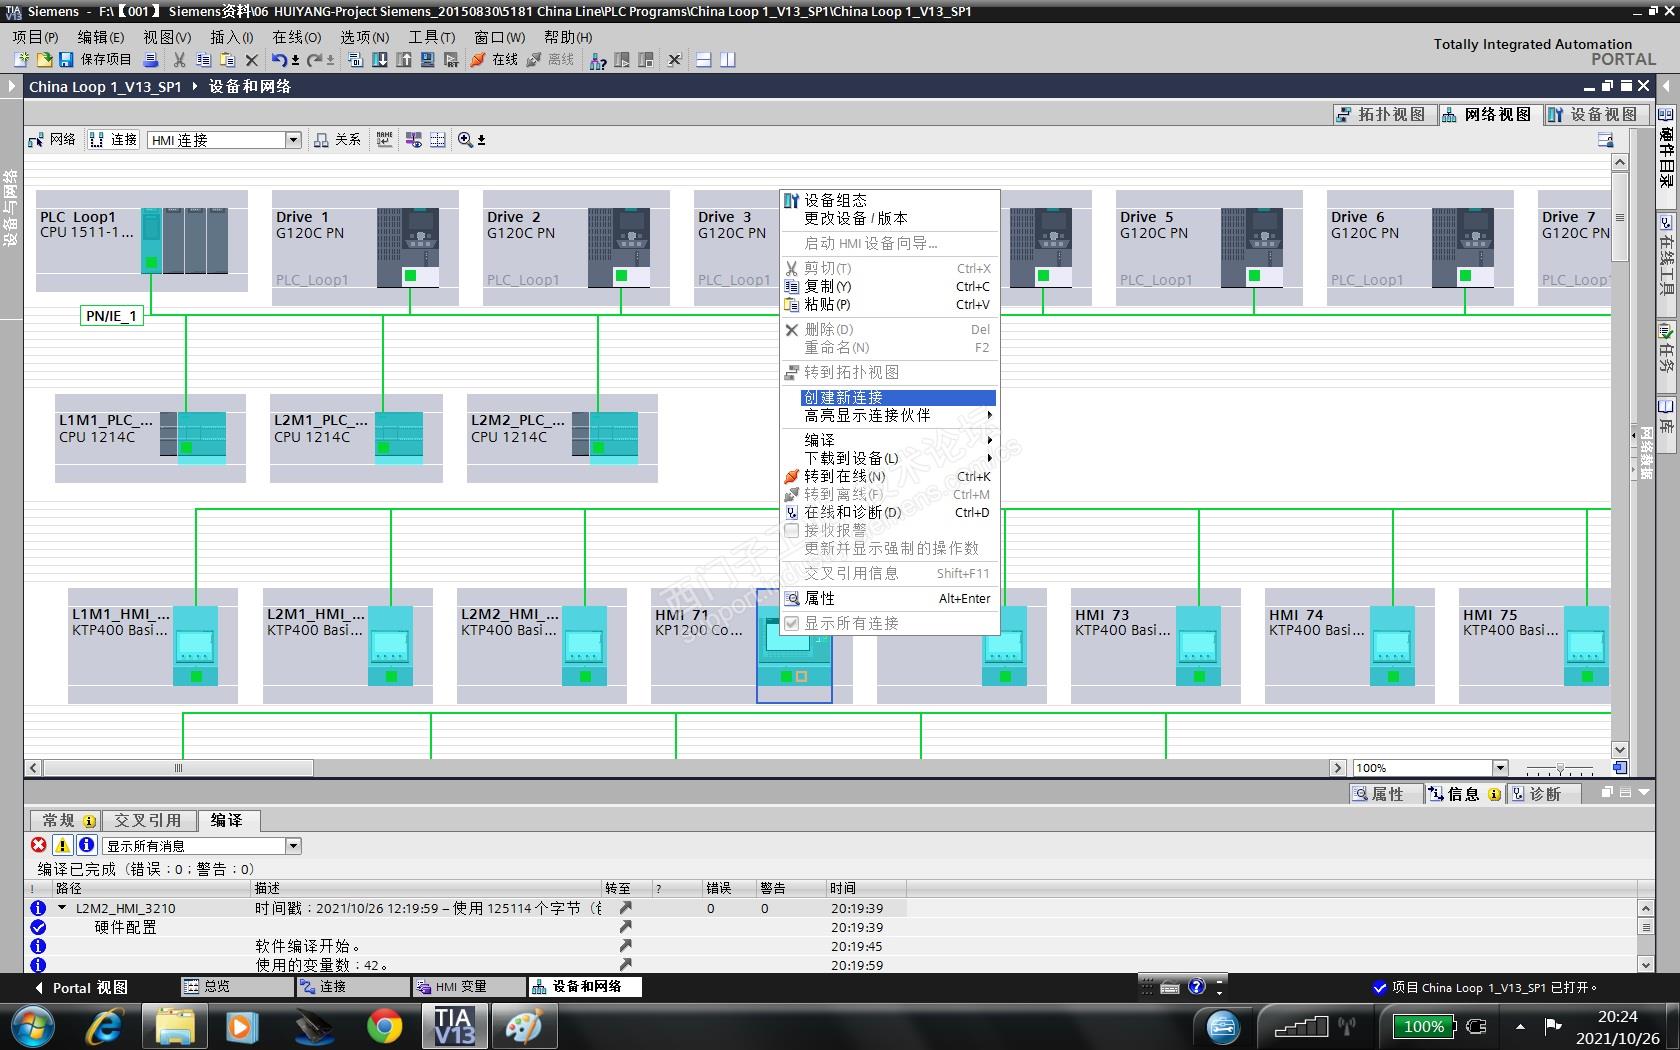Click the split editor vertically icon
Viewport: 1680px width, 1050px height.
point(727,60)
